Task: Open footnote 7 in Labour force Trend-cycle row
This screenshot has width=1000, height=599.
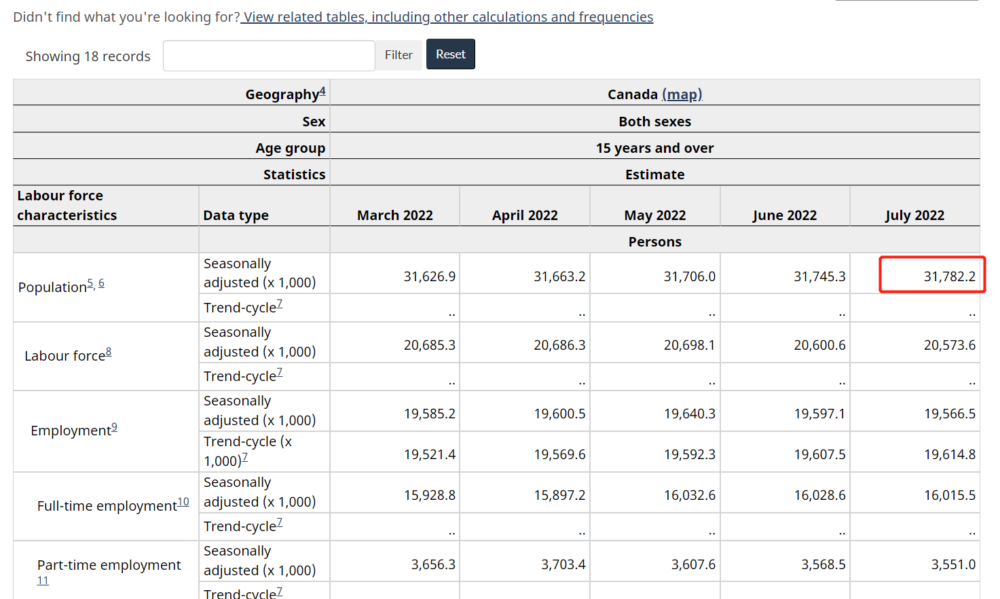Action: (279, 373)
